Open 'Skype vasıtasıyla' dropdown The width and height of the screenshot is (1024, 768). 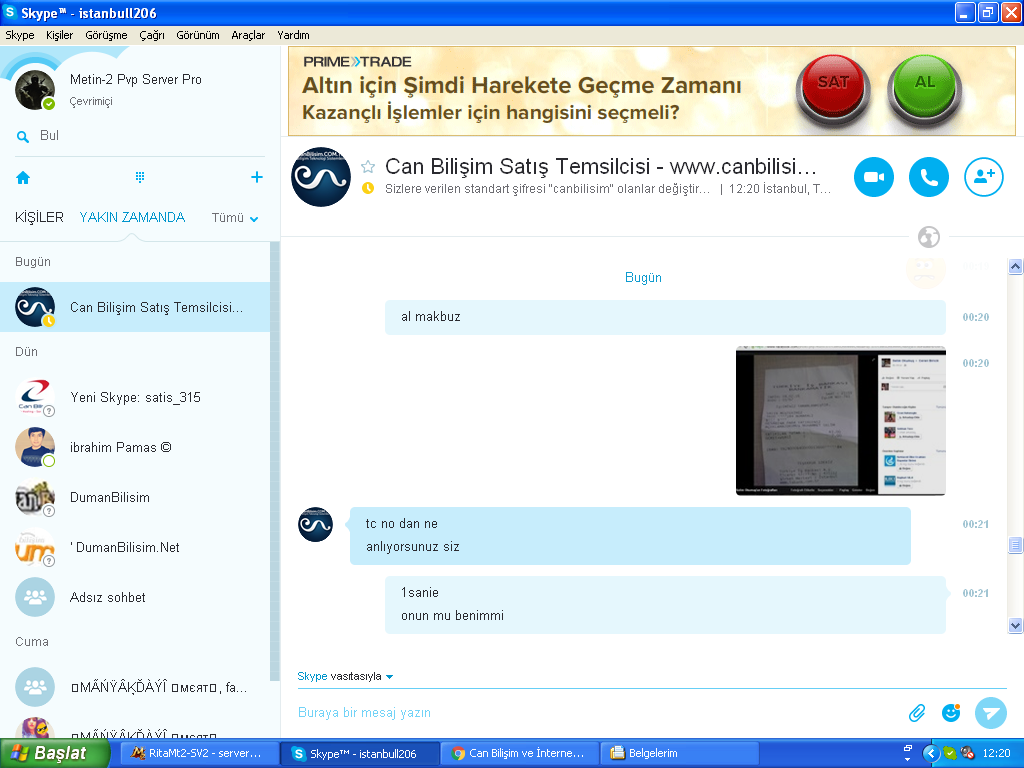(345, 676)
